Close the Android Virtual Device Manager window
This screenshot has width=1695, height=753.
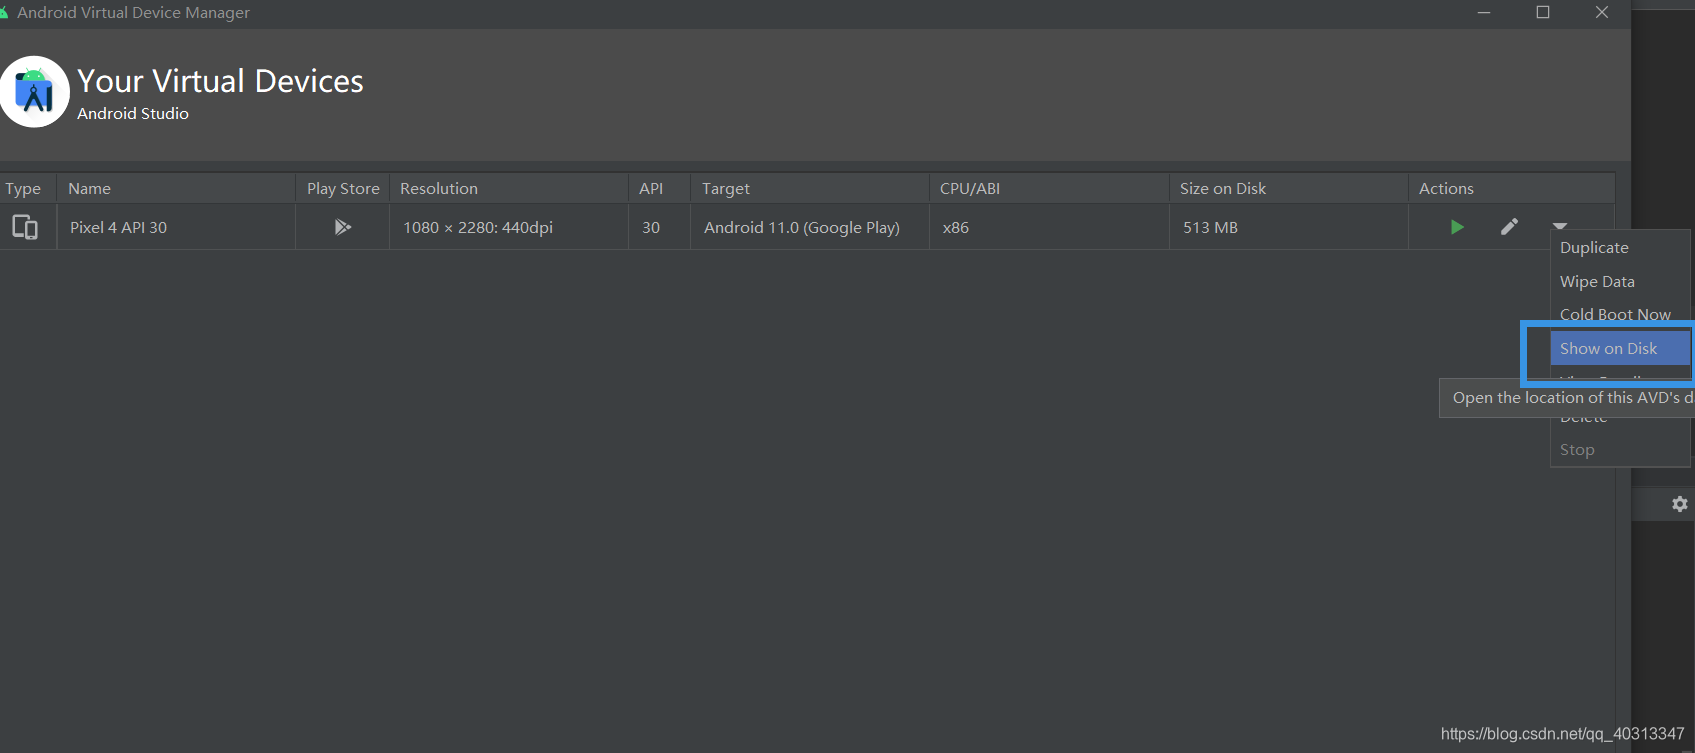(1602, 13)
